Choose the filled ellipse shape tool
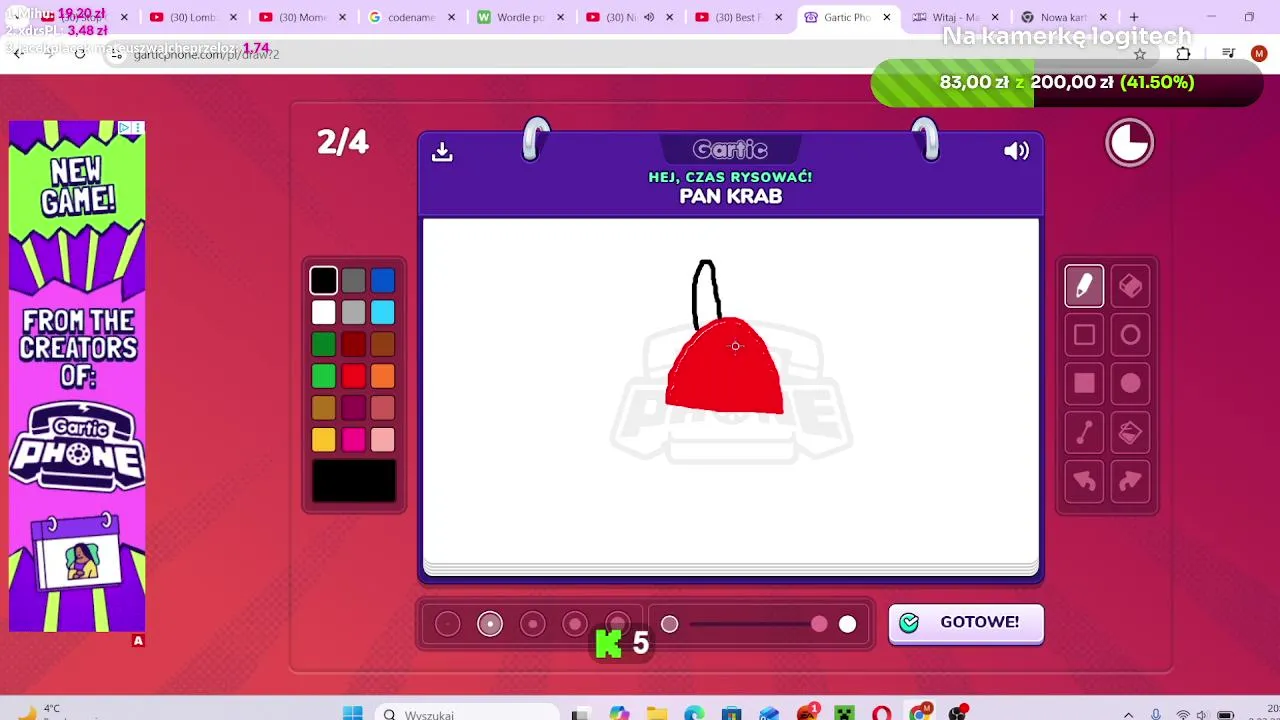 [x=1130, y=383]
